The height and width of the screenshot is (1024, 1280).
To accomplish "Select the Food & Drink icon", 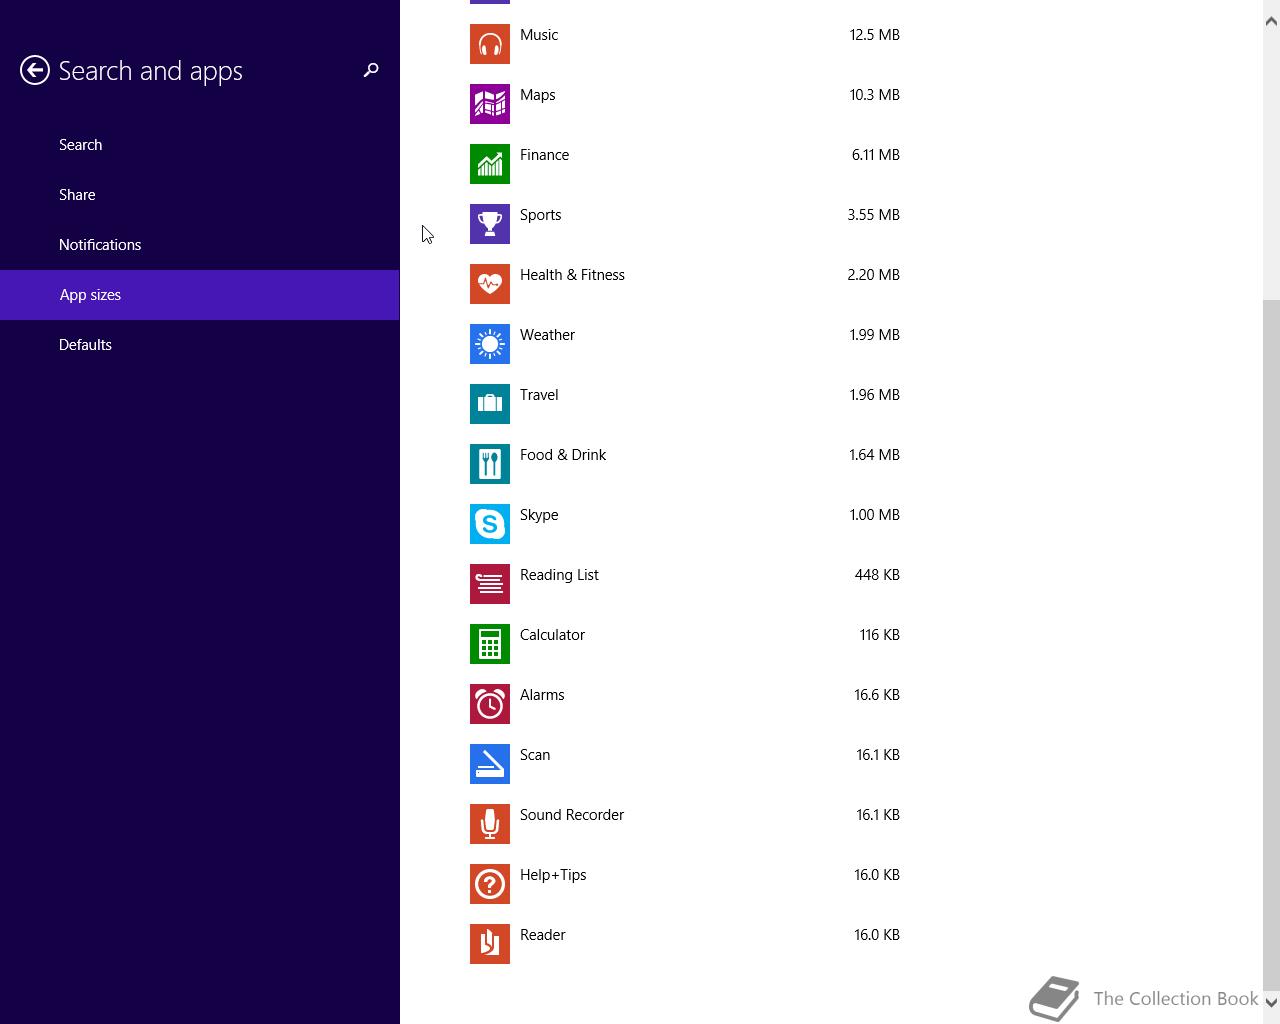I will (x=490, y=464).
